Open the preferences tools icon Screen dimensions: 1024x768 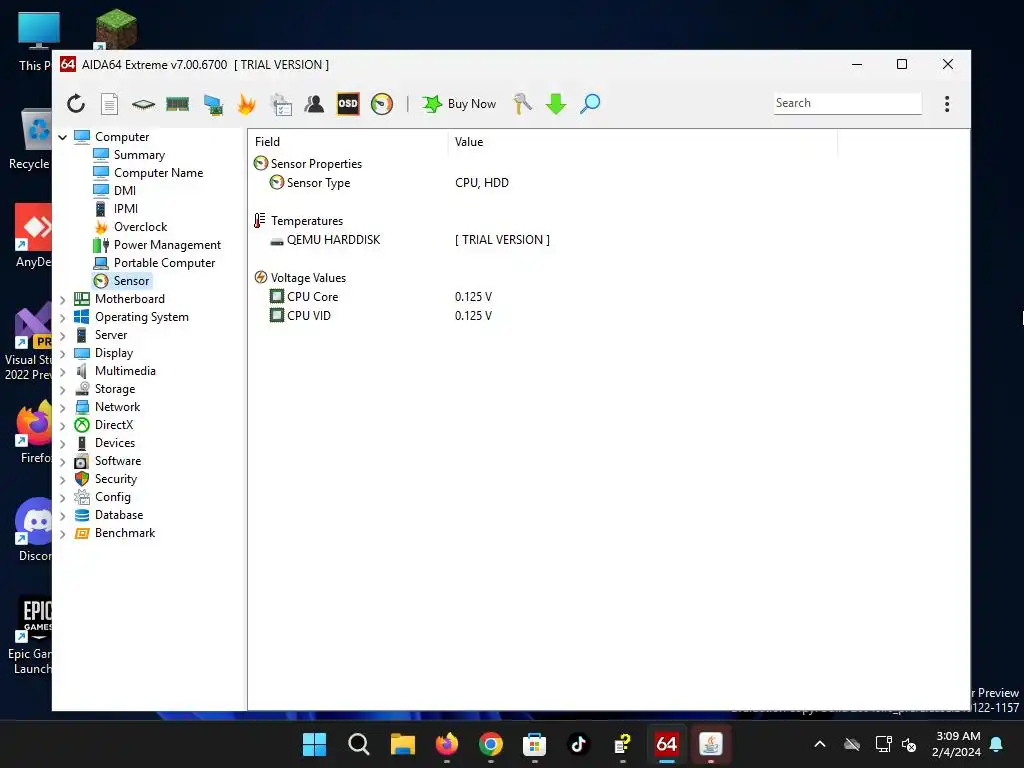(522, 104)
